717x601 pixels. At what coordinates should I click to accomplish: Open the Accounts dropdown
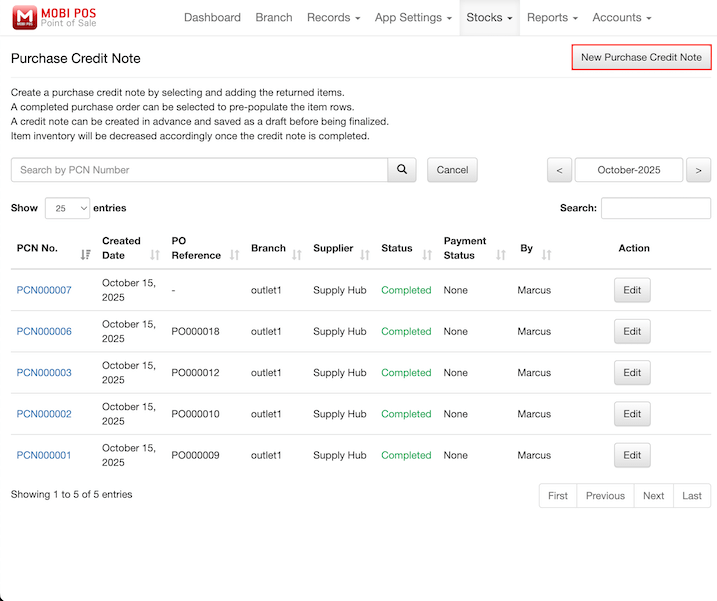coord(621,17)
